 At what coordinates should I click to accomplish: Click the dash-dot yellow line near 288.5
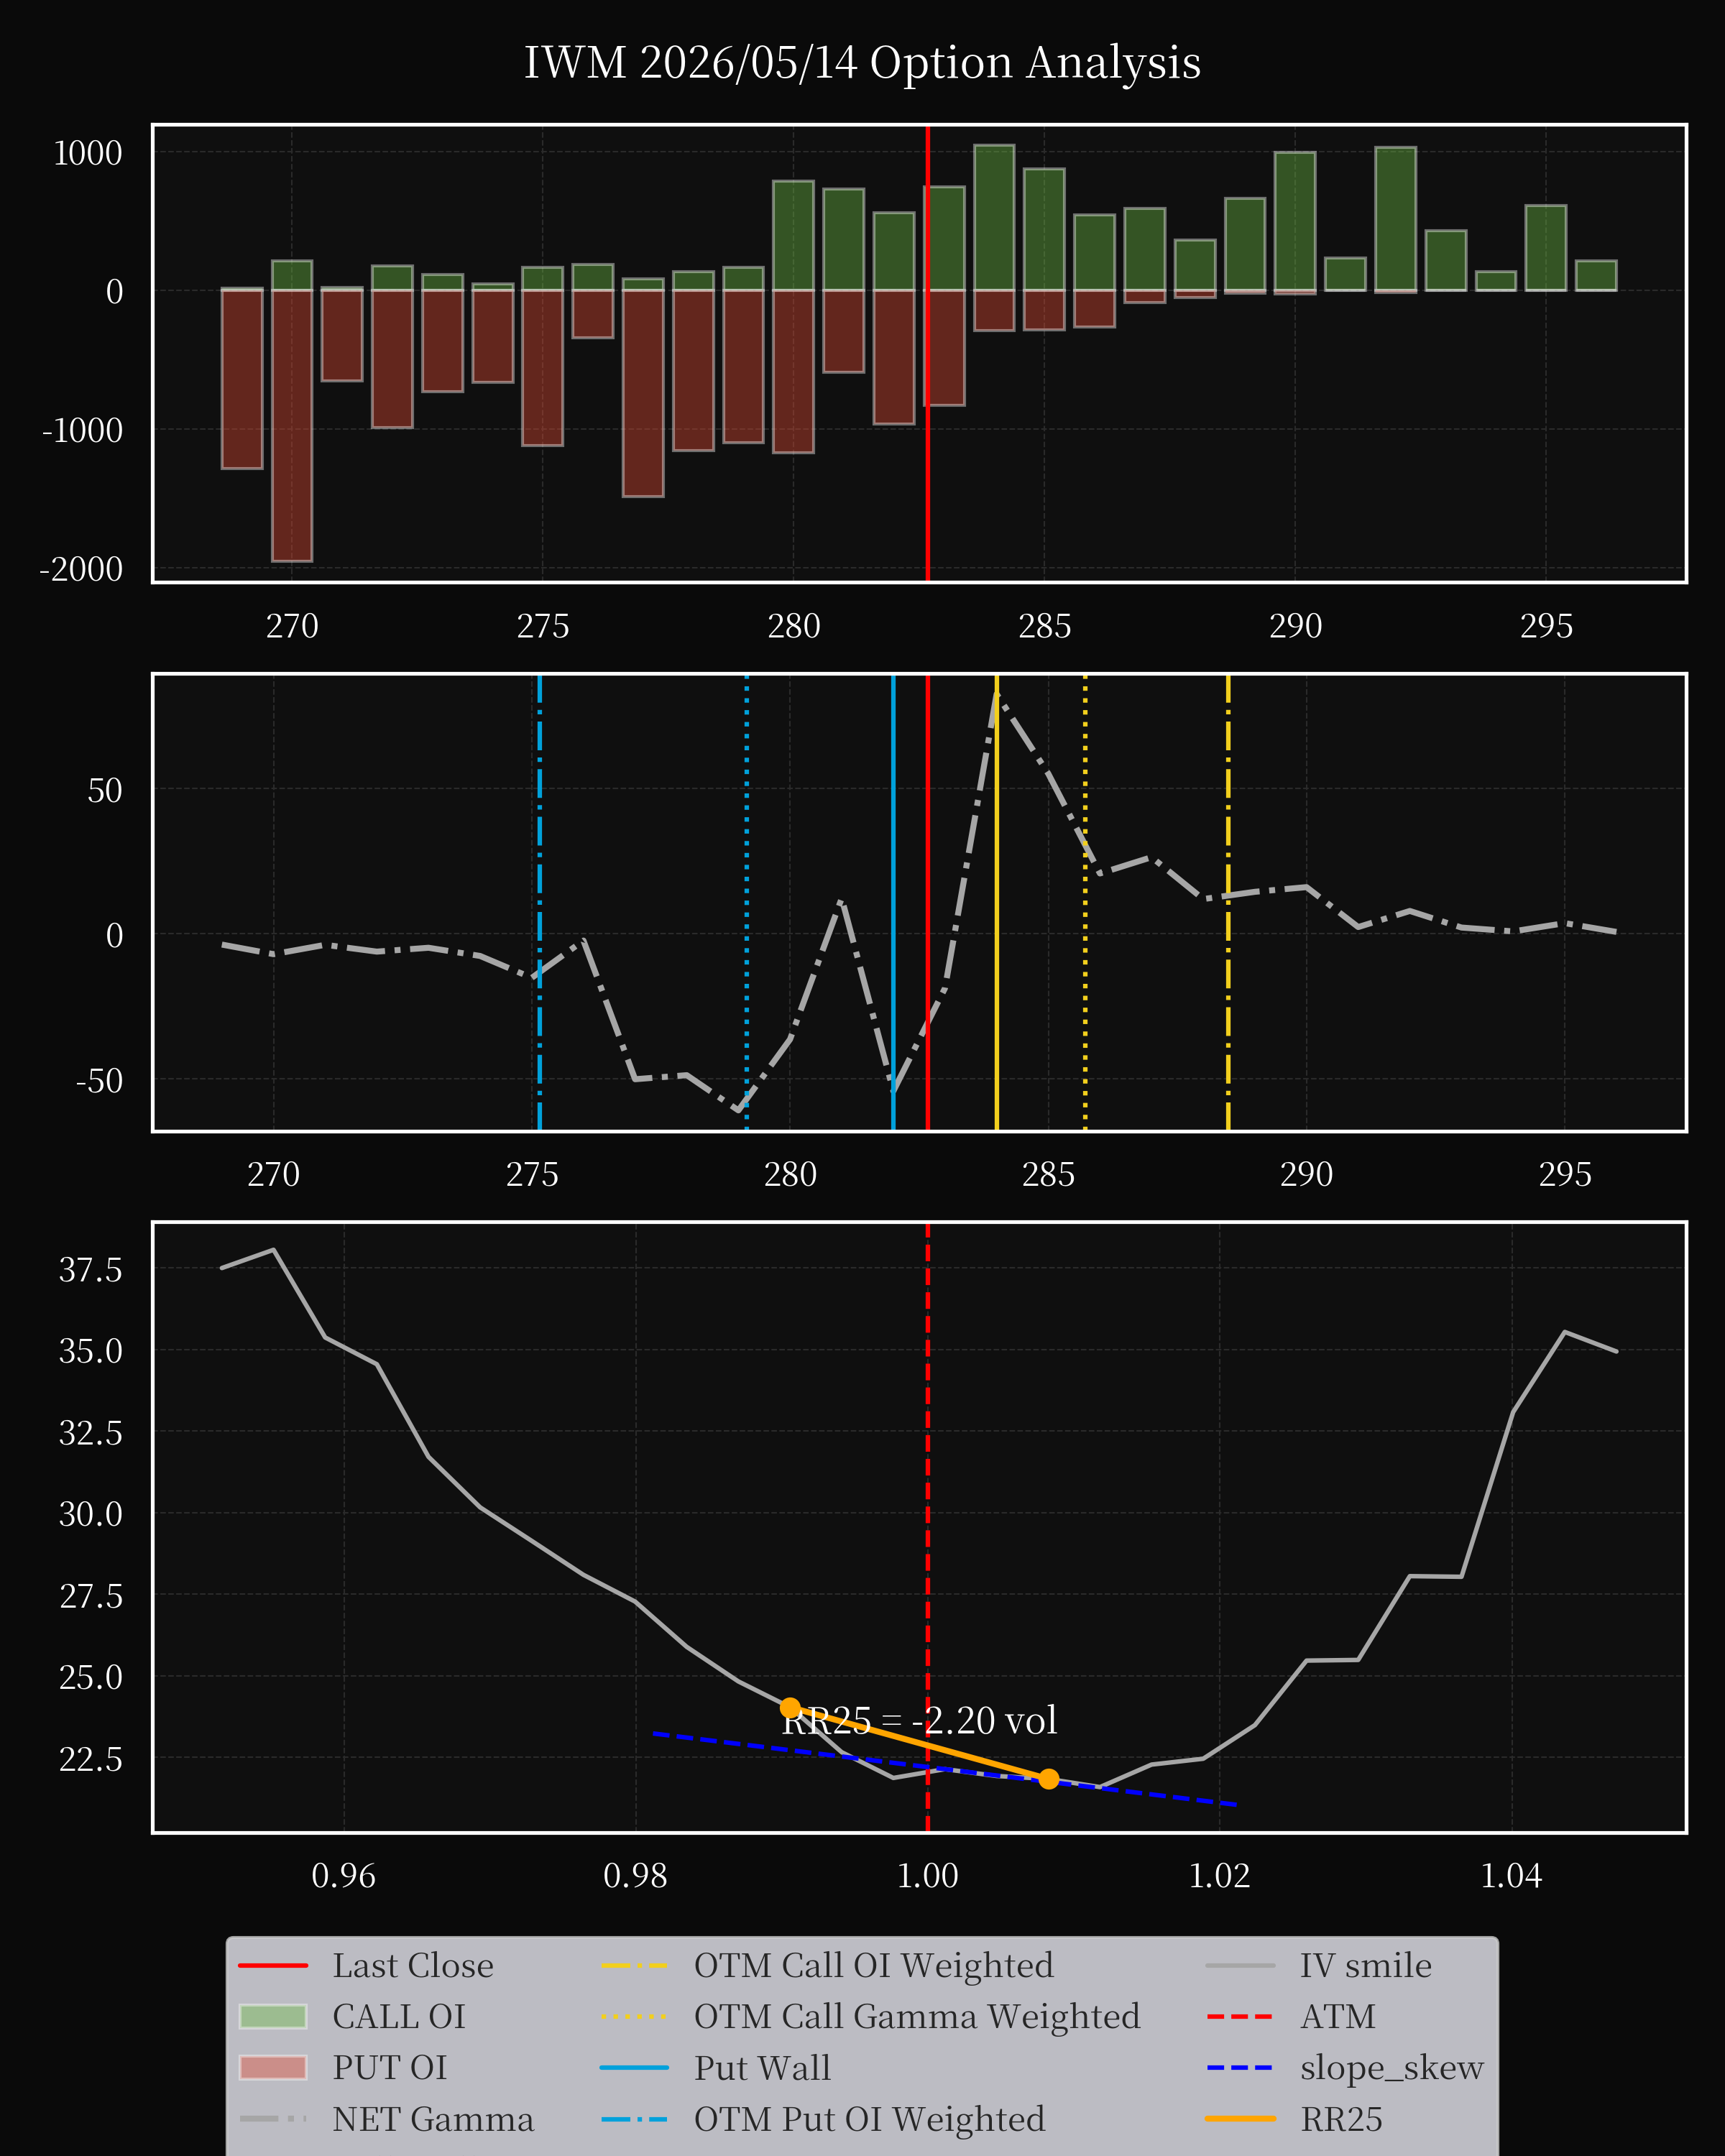click(1228, 902)
